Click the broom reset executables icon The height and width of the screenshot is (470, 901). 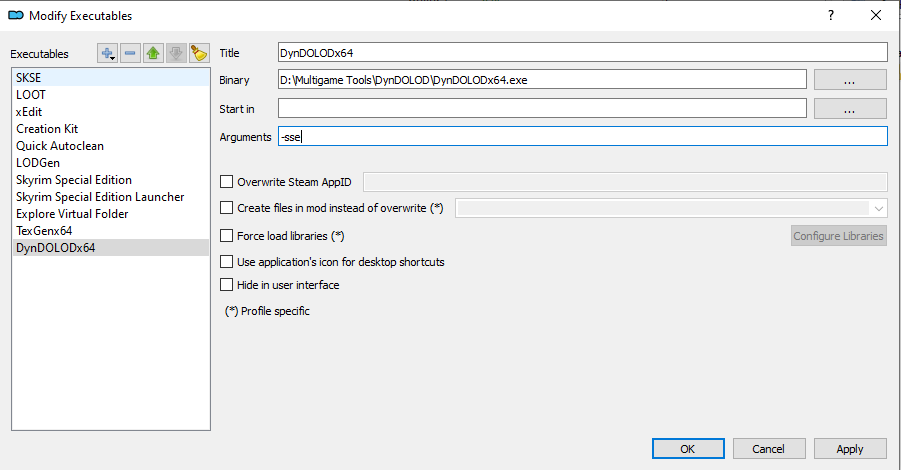point(198,53)
